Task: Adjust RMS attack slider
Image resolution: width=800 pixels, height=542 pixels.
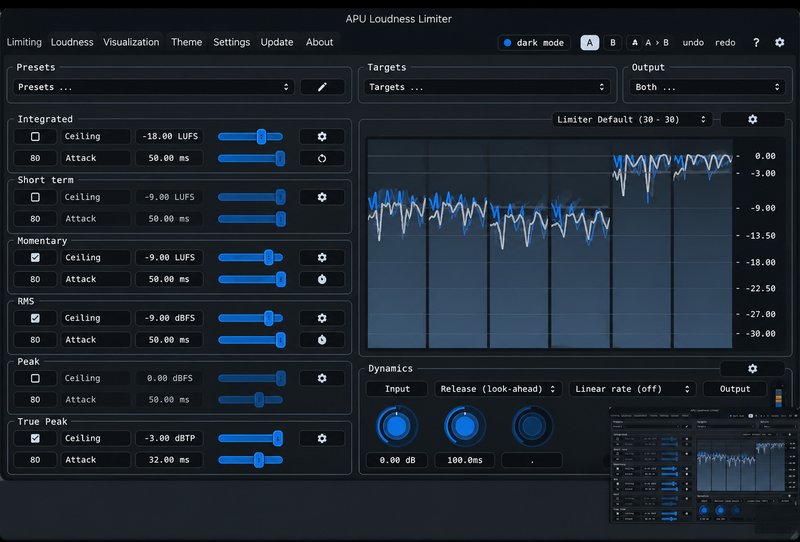Action: 251,340
